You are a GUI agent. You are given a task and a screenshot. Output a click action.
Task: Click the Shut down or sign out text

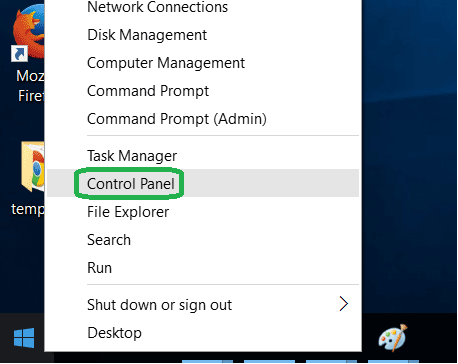pyautogui.click(x=159, y=305)
